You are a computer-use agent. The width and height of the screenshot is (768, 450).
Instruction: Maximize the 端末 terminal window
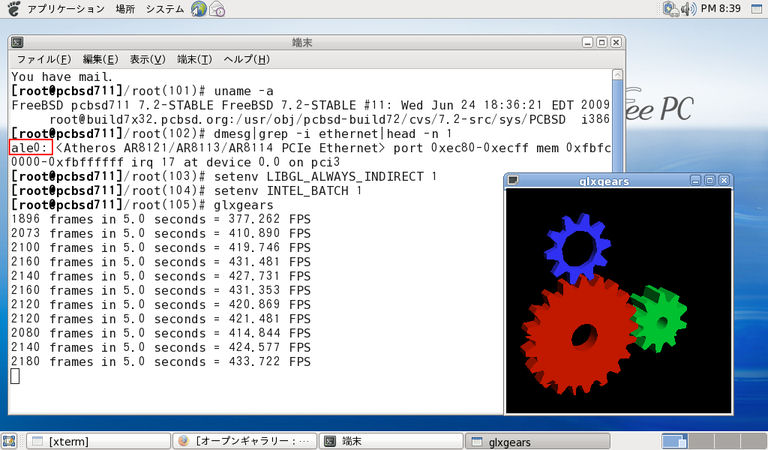pyautogui.click(x=602, y=43)
